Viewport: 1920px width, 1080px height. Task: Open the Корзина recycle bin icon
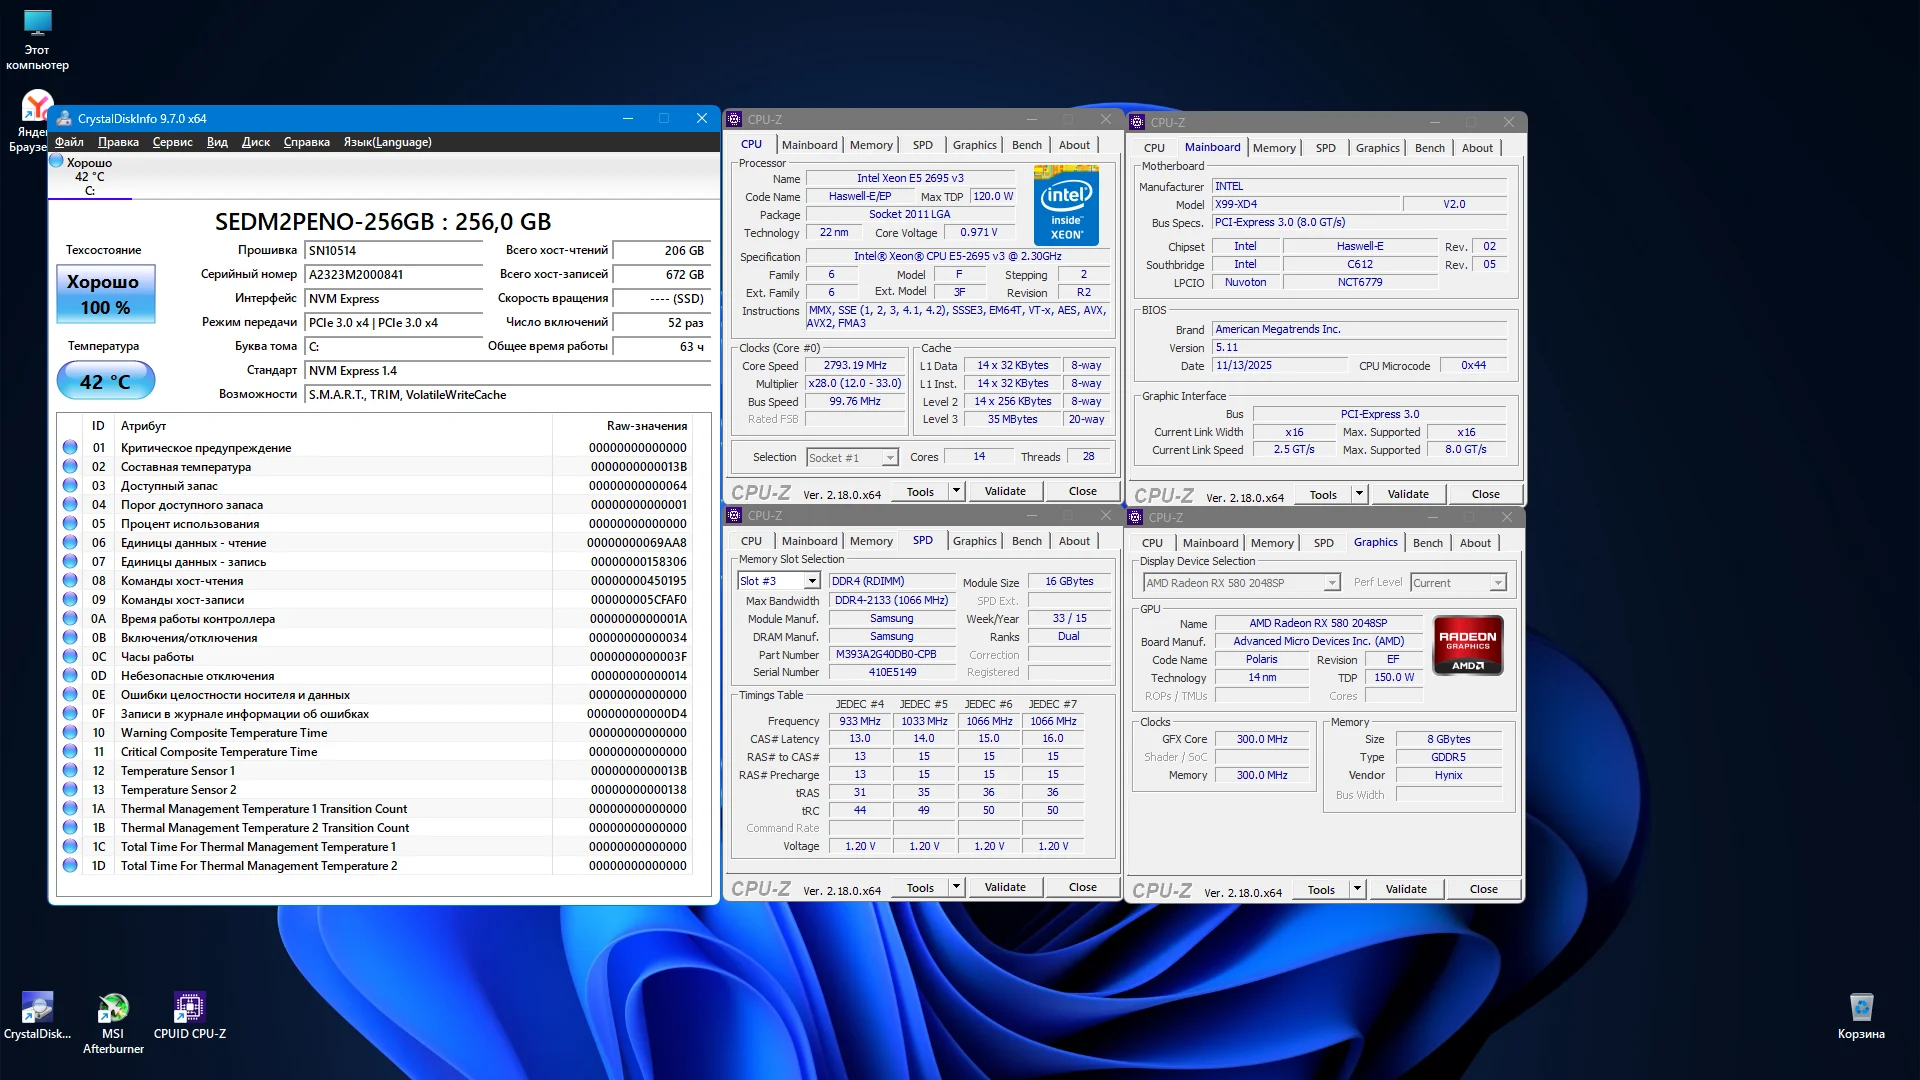point(1861,1016)
